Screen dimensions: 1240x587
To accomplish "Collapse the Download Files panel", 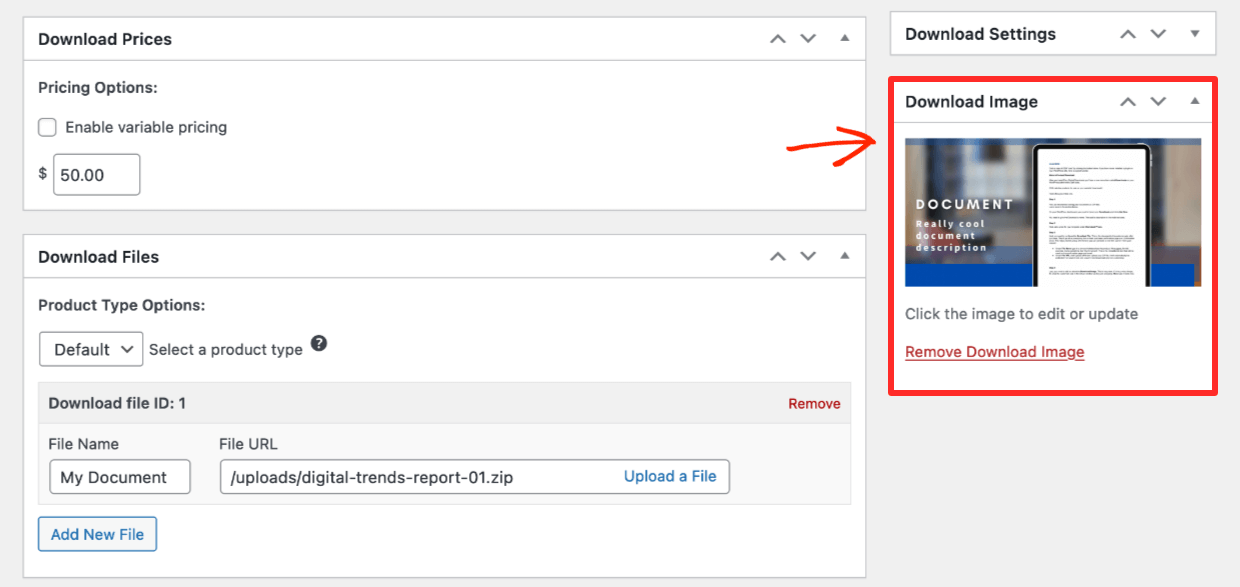I will pyautogui.click(x=844, y=257).
